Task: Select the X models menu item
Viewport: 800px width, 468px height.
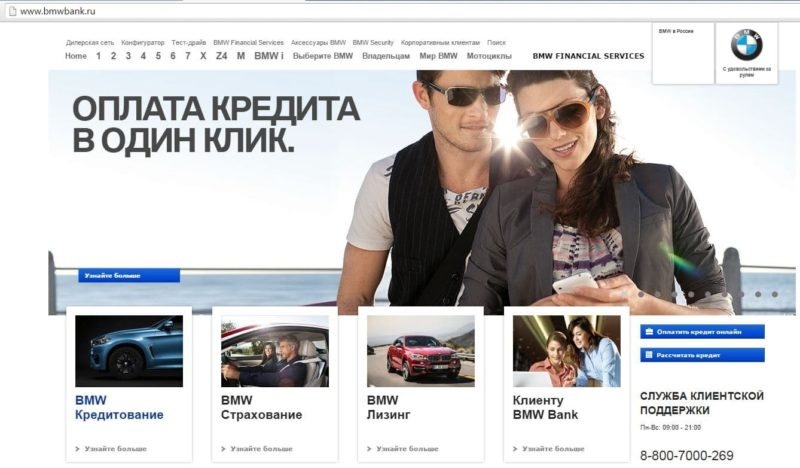Action: [203, 56]
